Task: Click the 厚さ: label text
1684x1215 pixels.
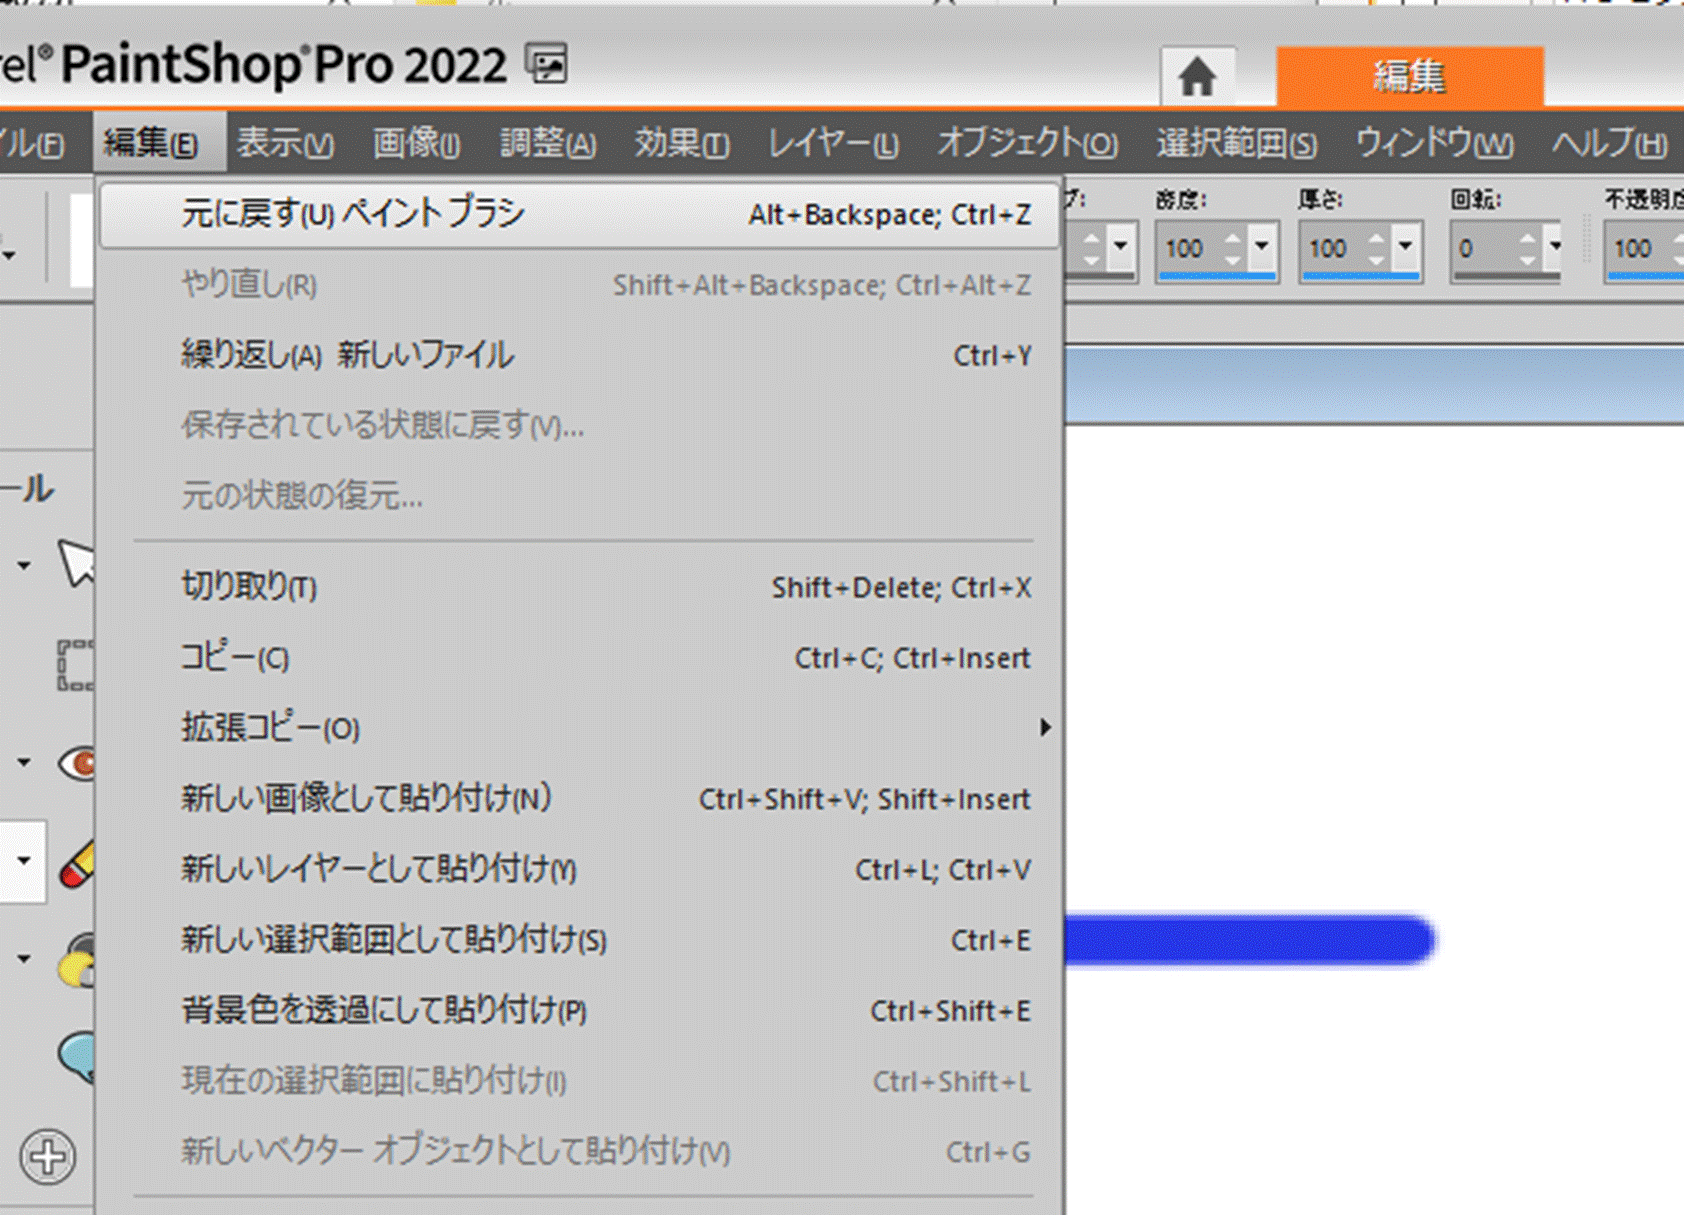Action: [x=1320, y=199]
